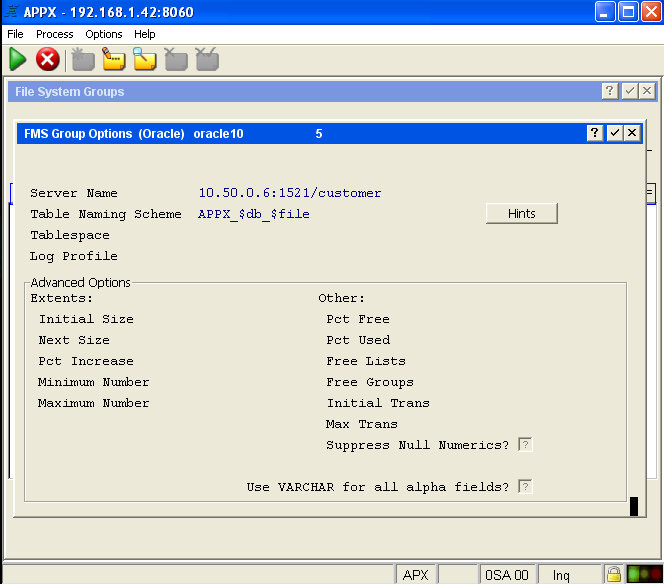Click the Table Naming Scheme field value

254,214
